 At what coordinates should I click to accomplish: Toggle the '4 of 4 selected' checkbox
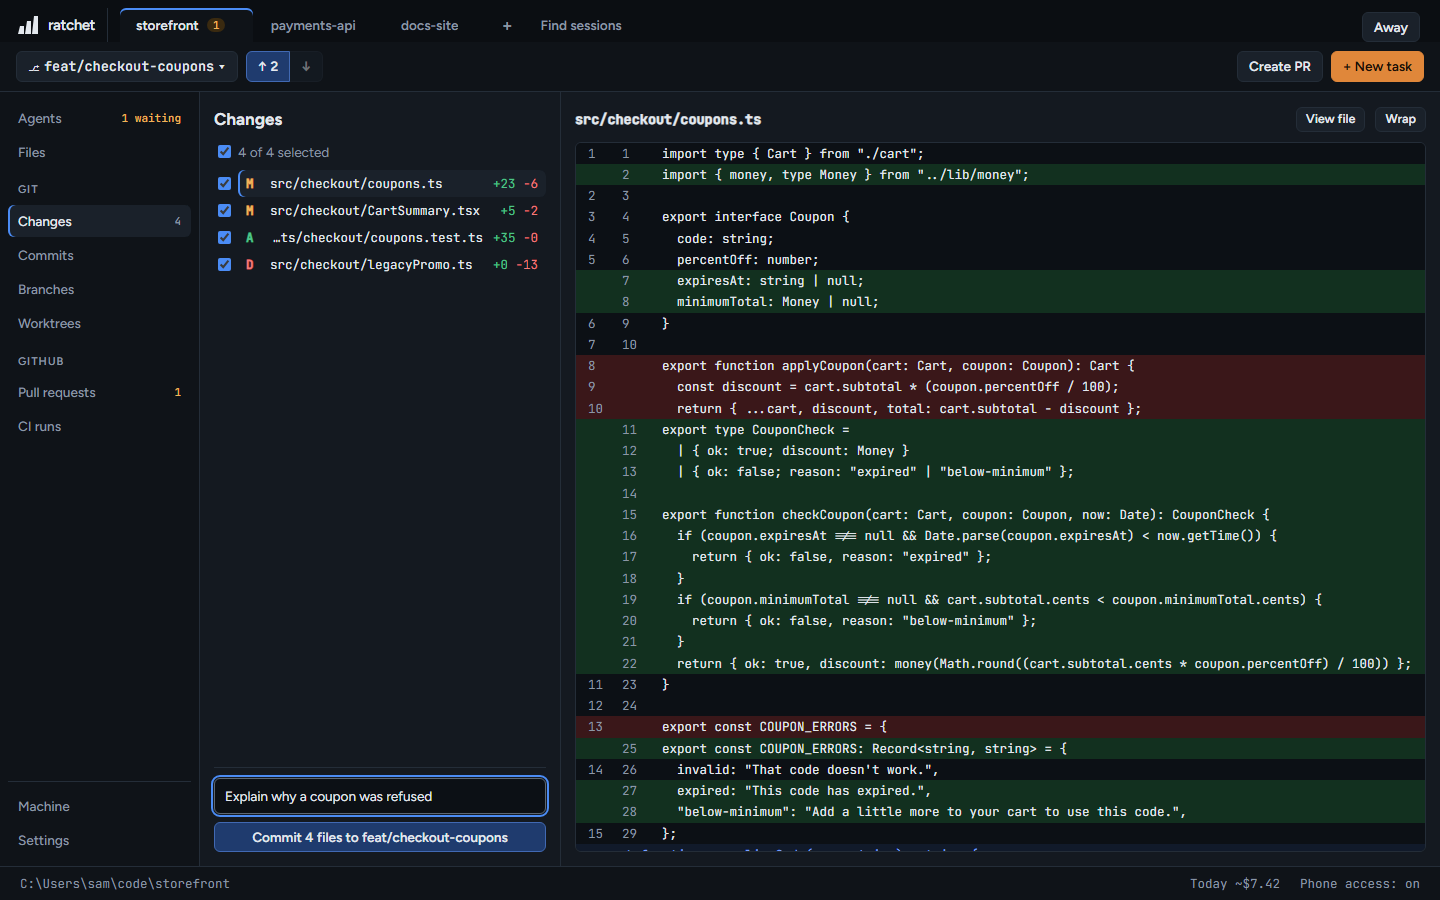(224, 152)
